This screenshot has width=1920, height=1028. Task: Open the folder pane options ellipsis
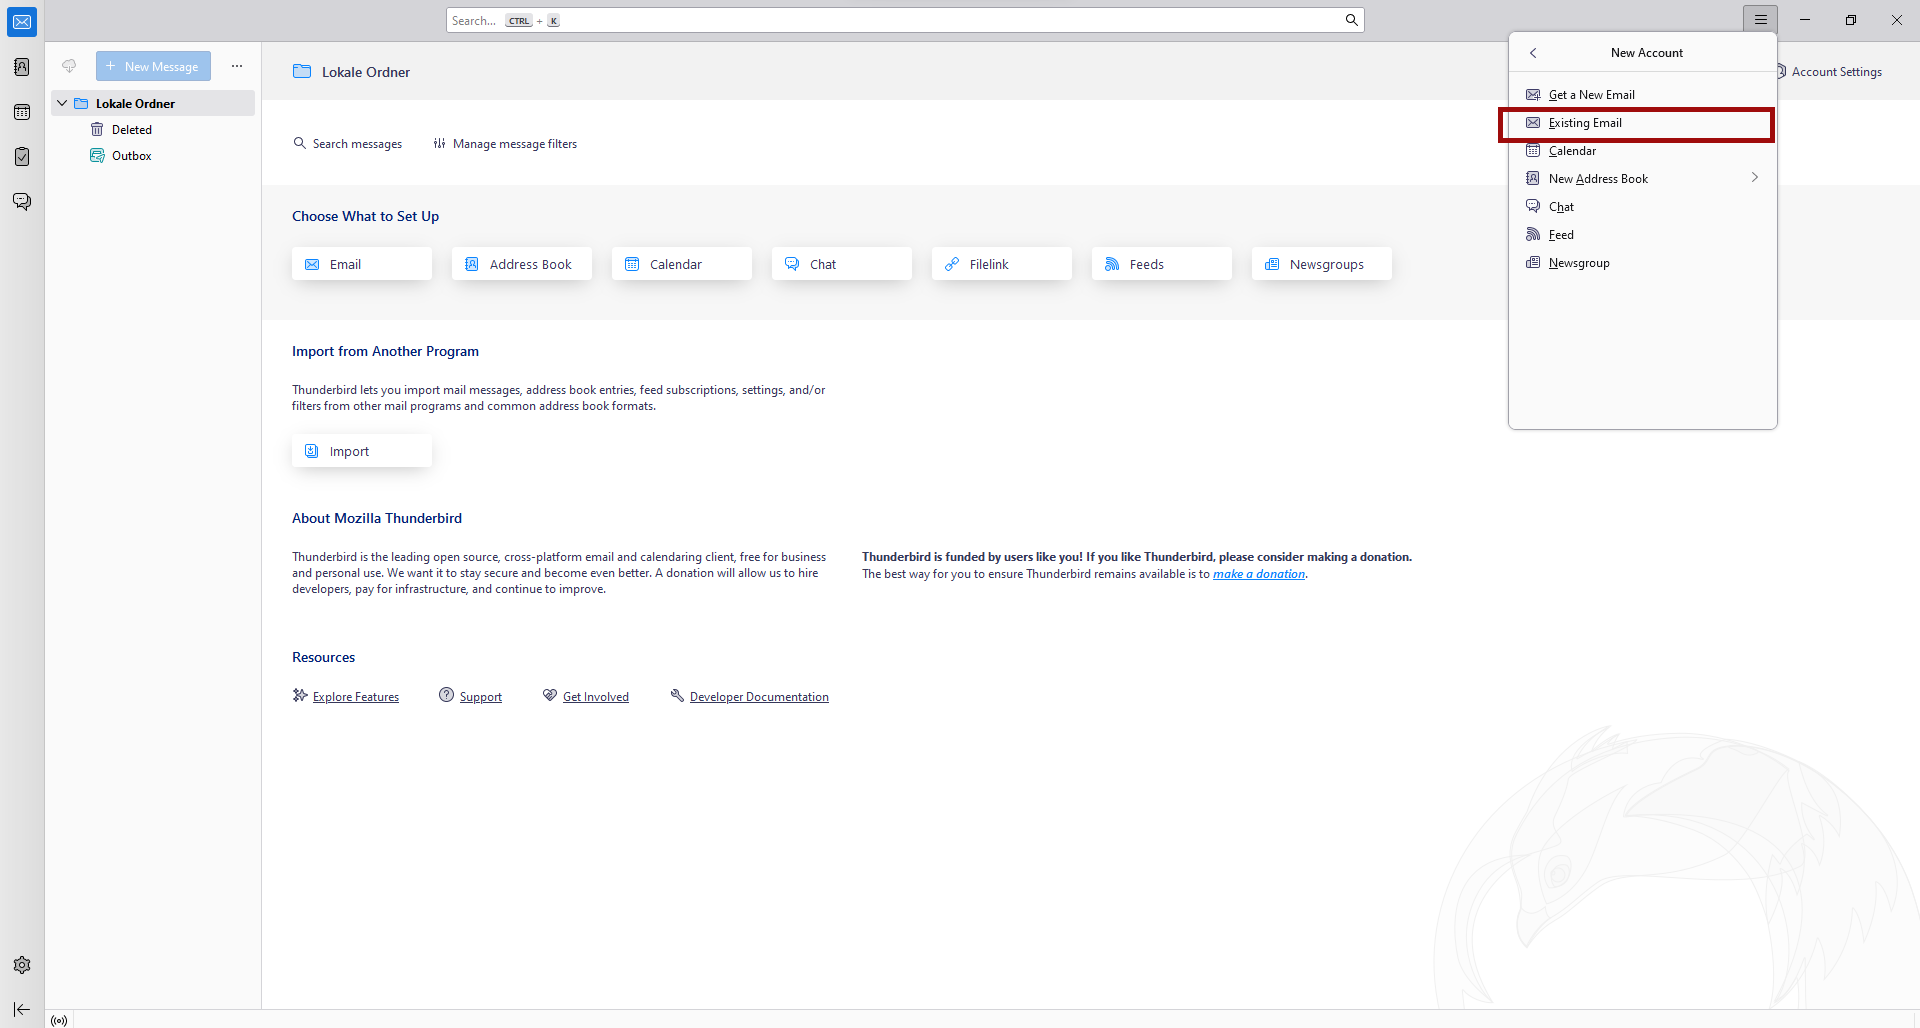tap(237, 66)
